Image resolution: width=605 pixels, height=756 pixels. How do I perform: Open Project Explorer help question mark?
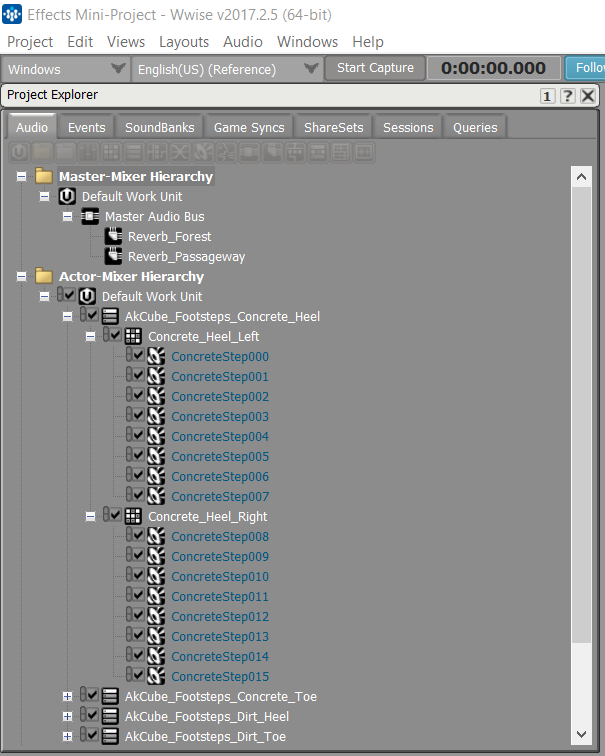568,95
